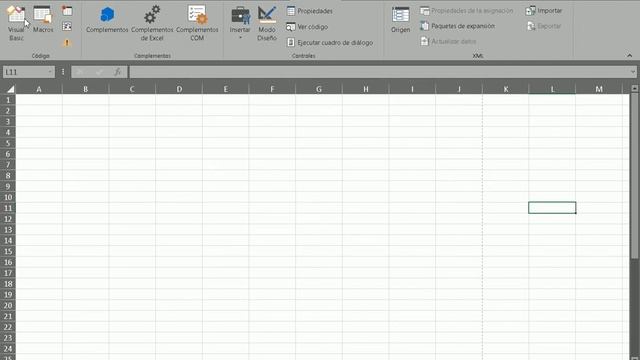The height and width of the screenshot is (360, 640).
Task: Click Ejecutar cuadro de diálogo
Action: click(x=330, y=42)
